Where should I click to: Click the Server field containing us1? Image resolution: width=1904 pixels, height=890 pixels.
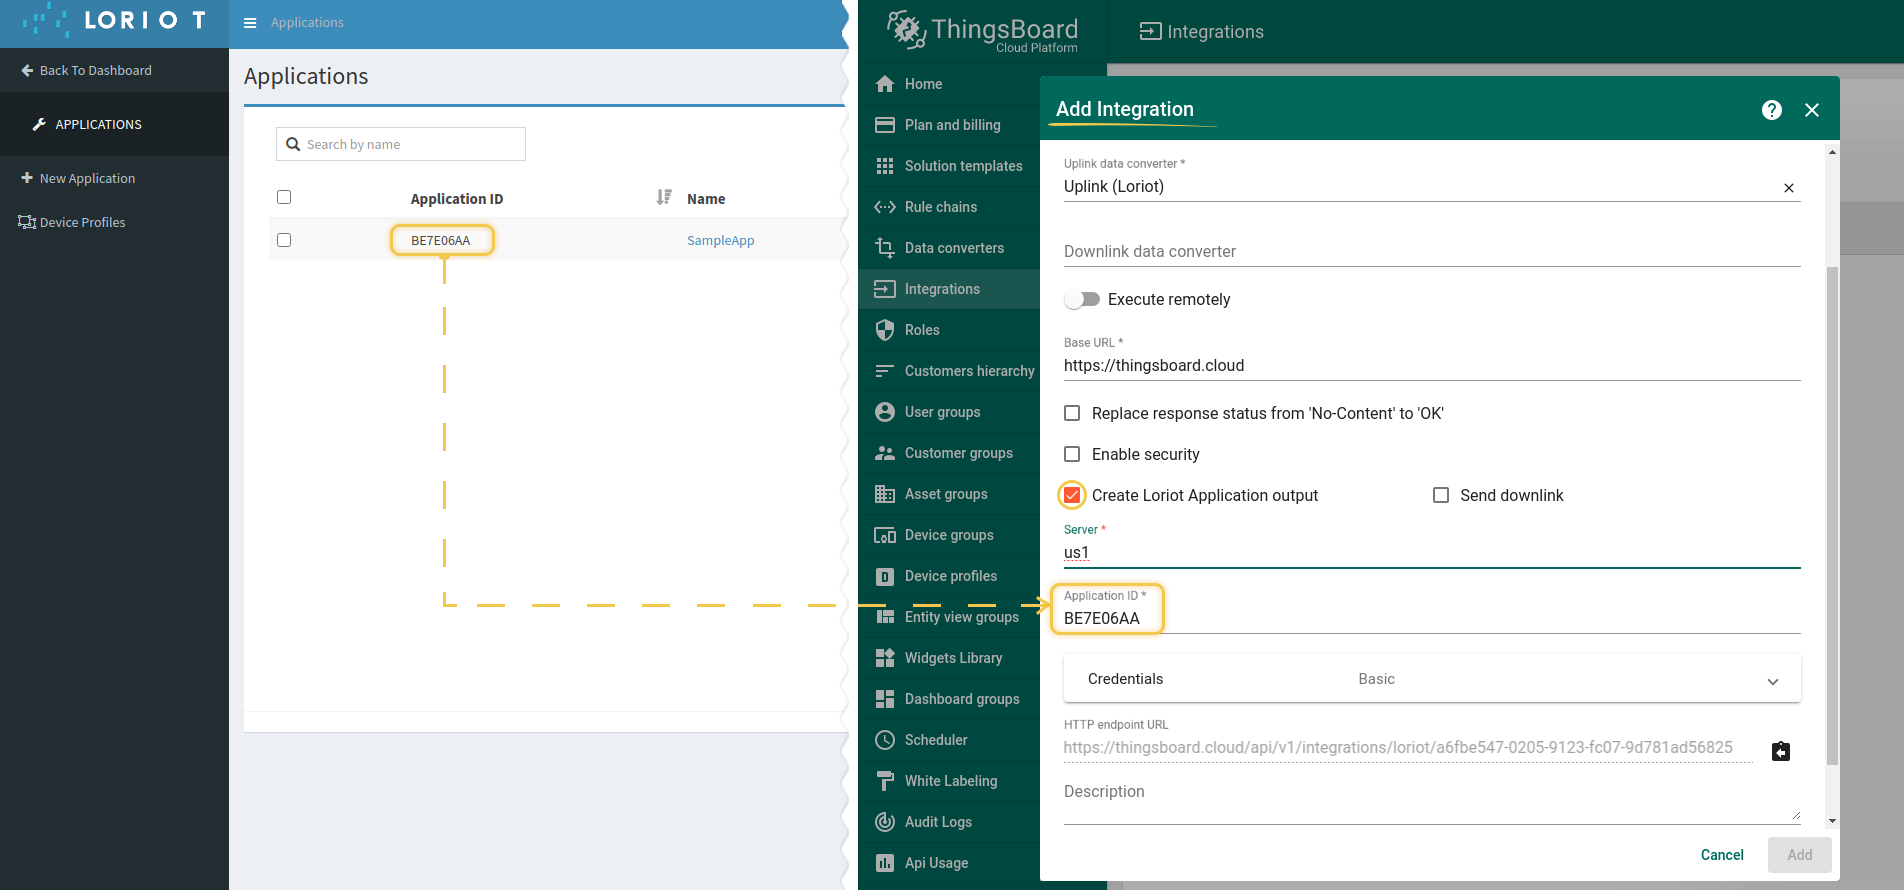(1432, 553)
